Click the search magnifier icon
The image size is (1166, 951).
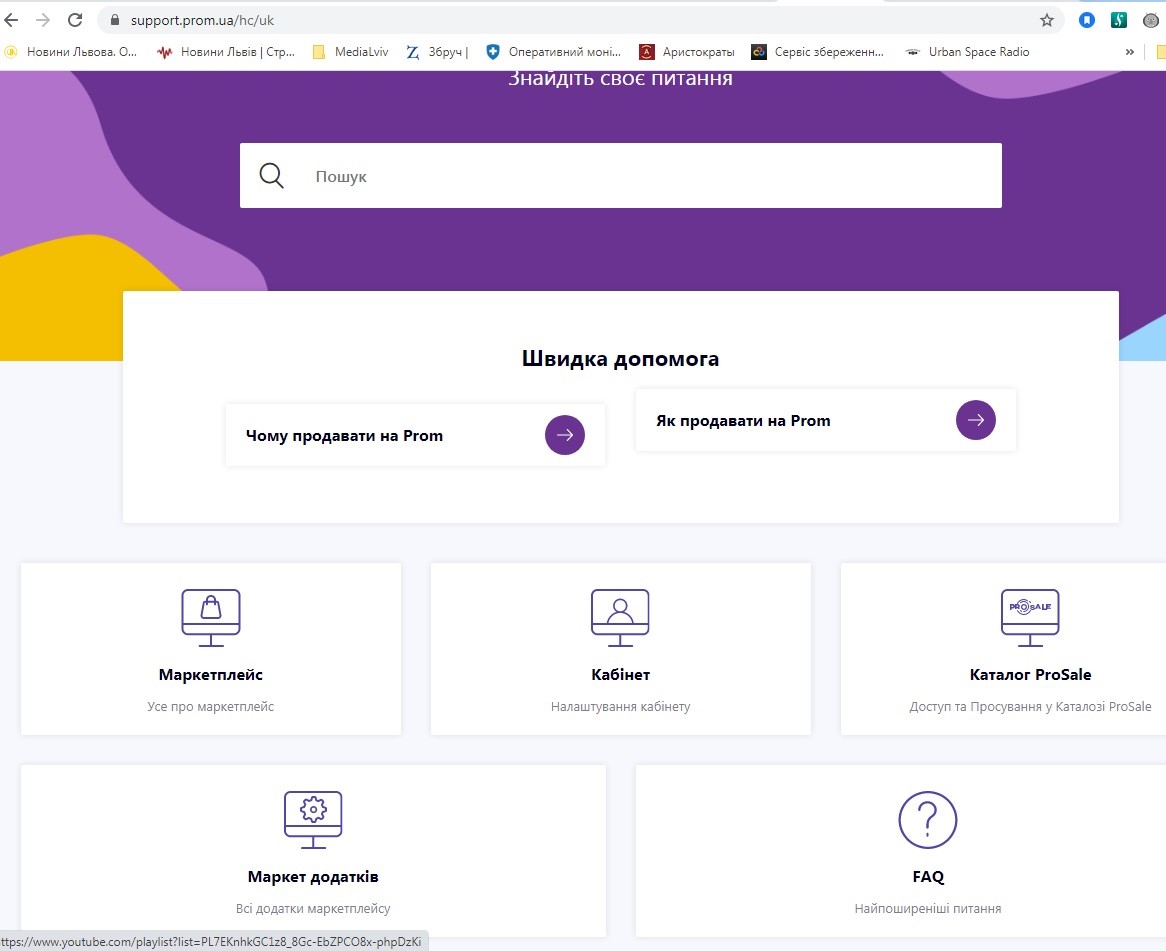click(270, 175)
